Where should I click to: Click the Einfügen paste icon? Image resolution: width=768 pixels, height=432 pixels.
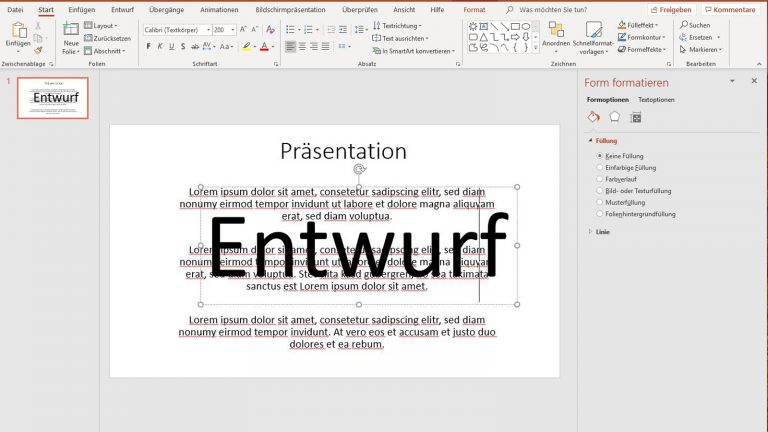(19, 30)
